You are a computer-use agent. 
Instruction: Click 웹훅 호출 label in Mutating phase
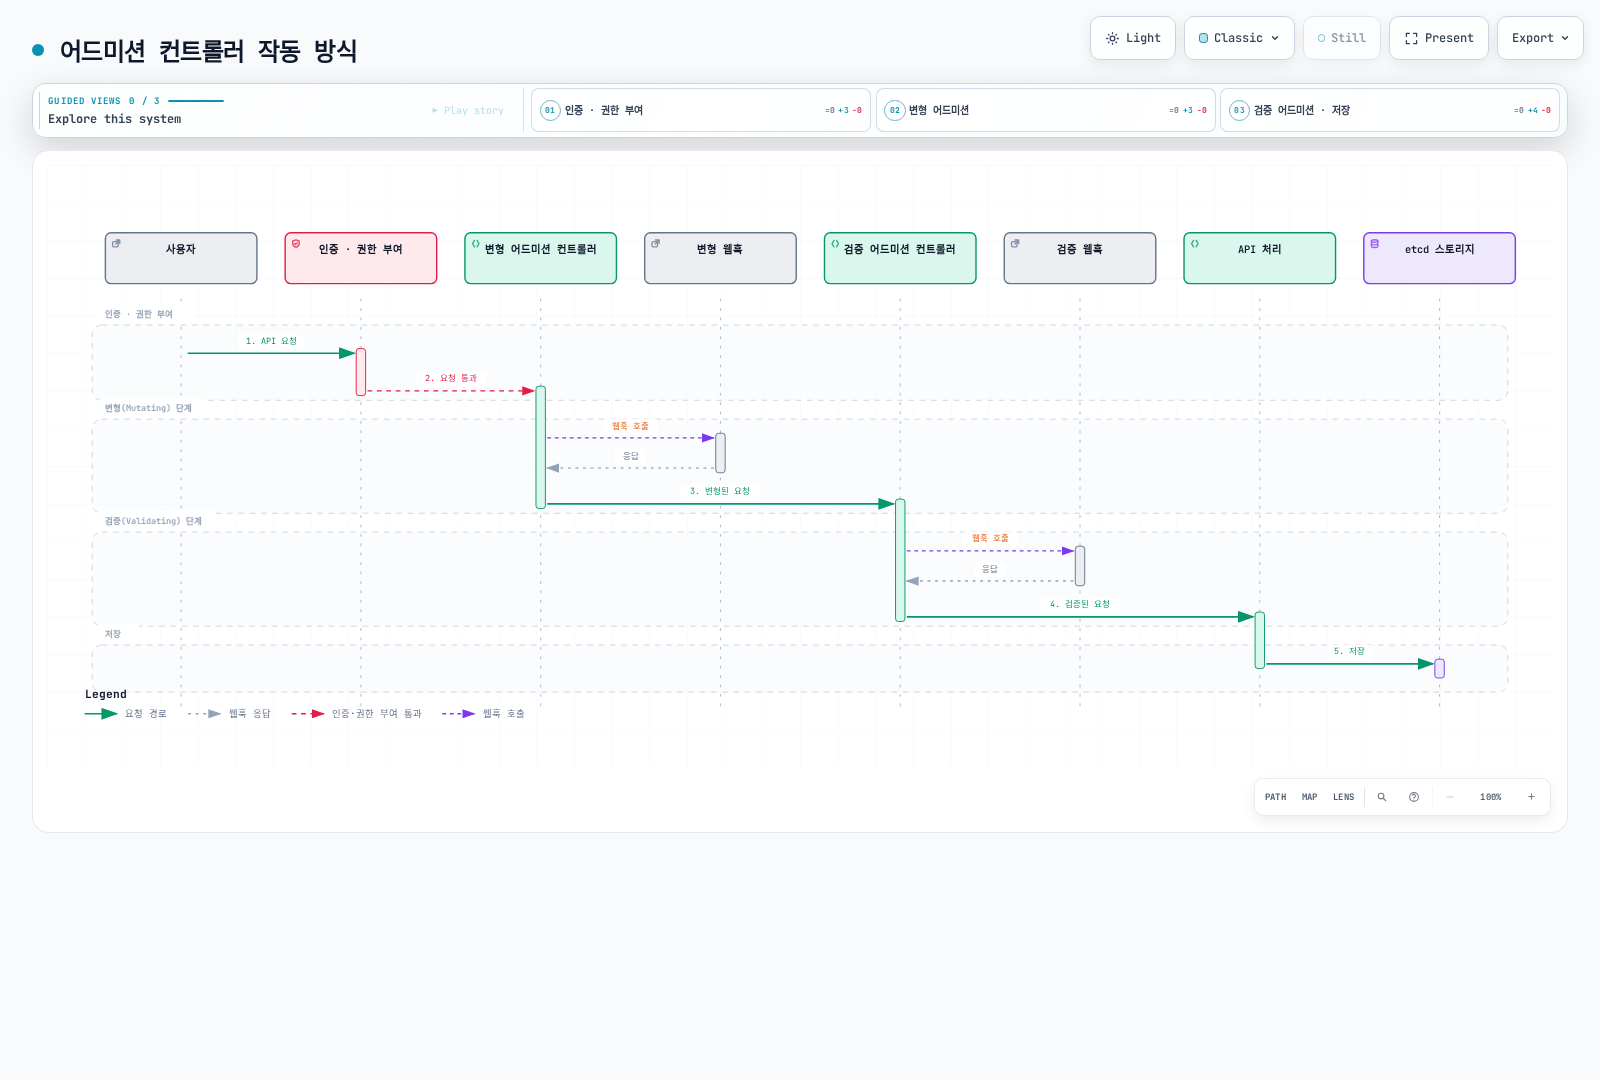point(630,426)
